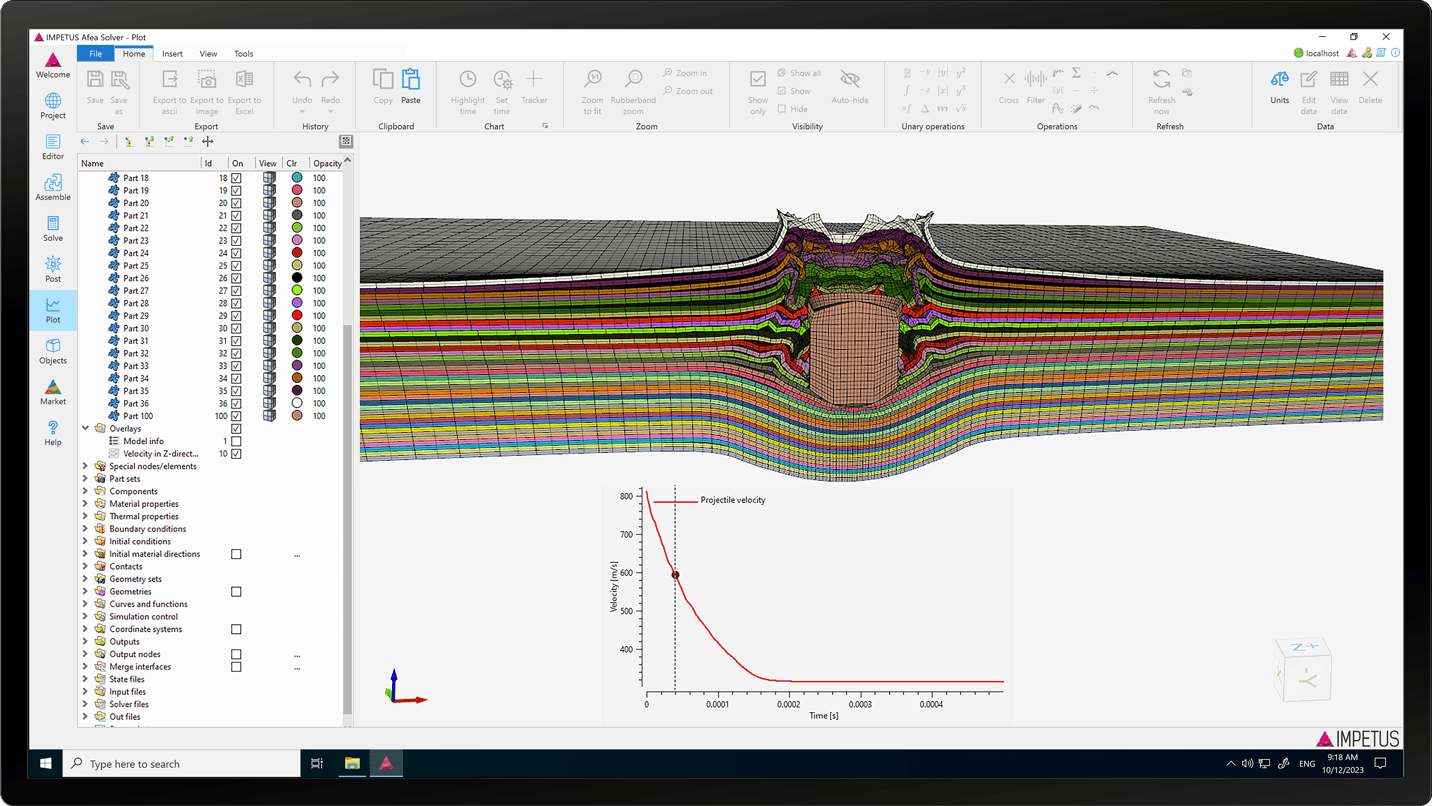
Task: Switch to the Editor section
Action: pyautogui.click(x=53, y=147)
